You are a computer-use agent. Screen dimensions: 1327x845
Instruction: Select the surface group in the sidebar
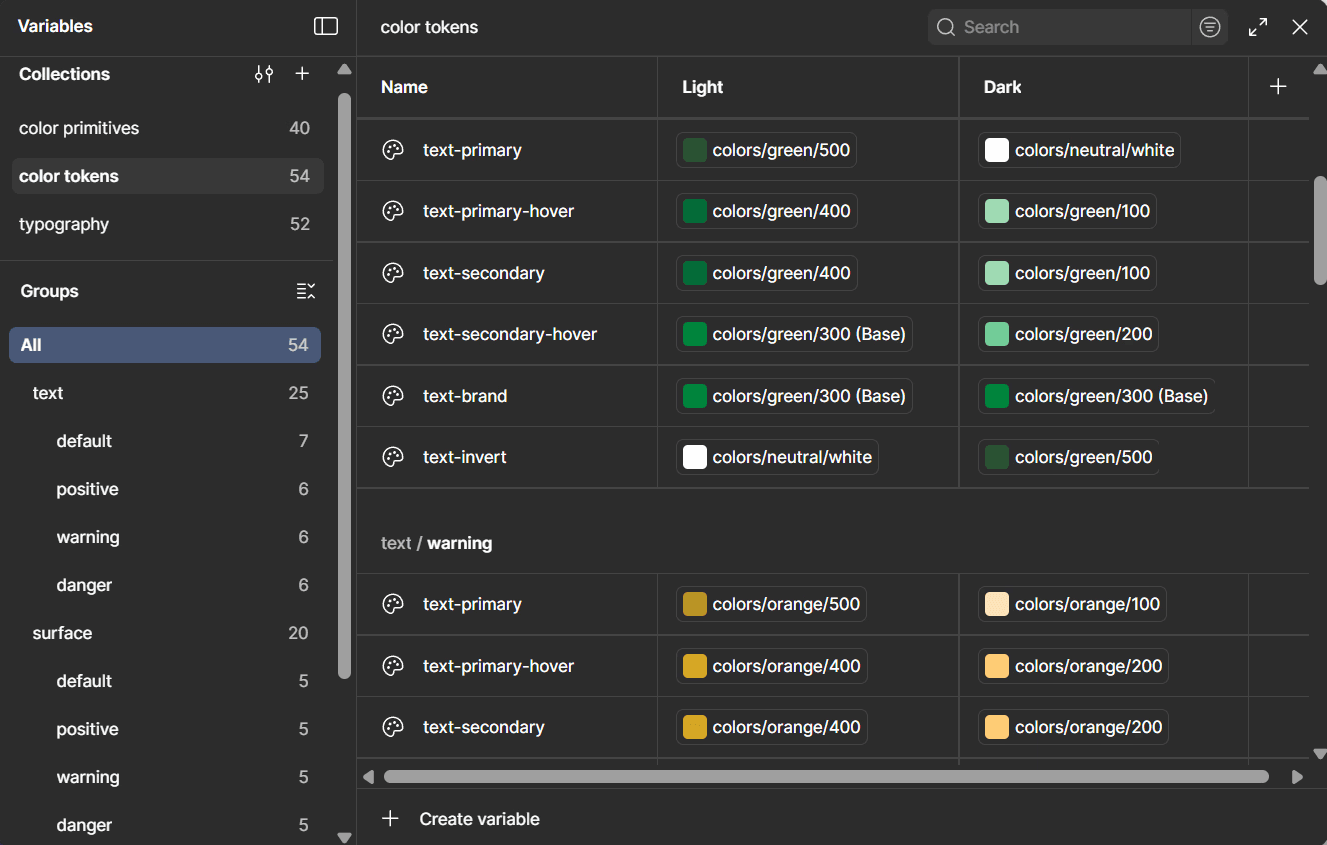[62, 633]
